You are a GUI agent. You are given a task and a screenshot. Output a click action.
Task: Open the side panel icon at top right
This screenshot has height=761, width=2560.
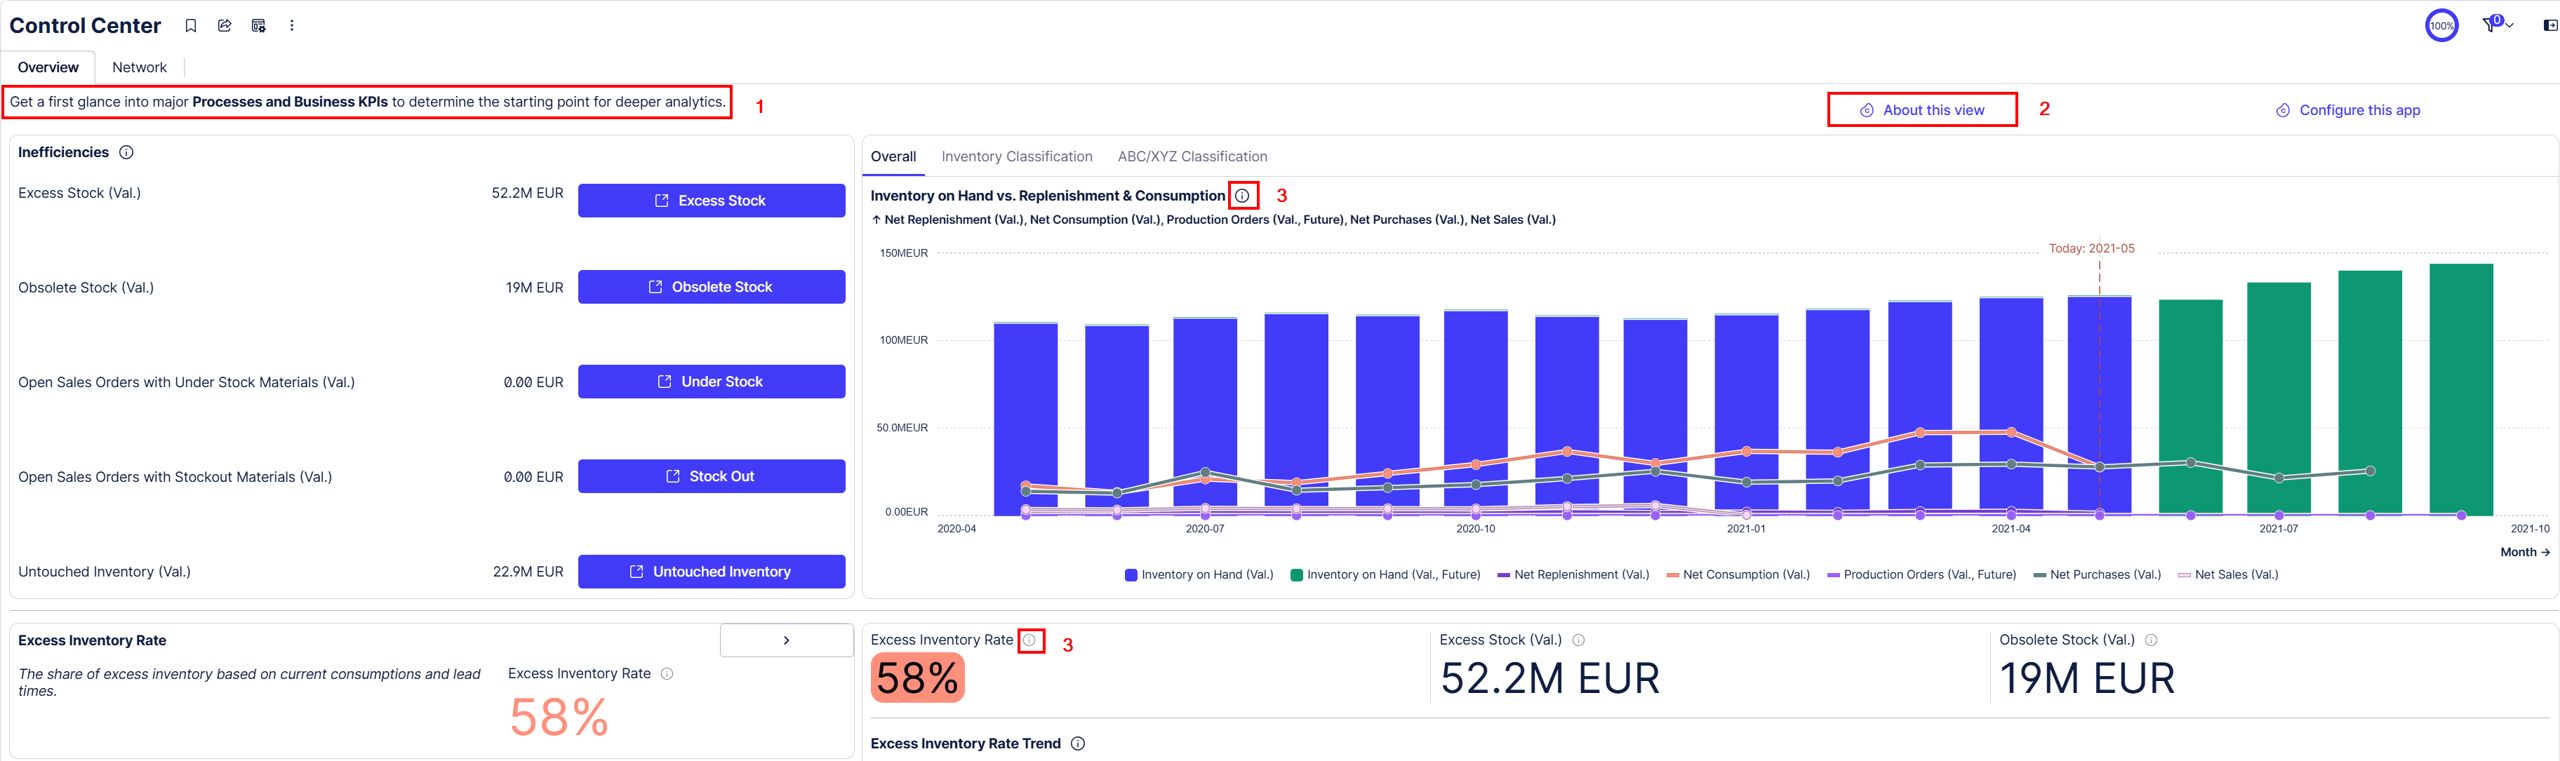point(2549,26)
